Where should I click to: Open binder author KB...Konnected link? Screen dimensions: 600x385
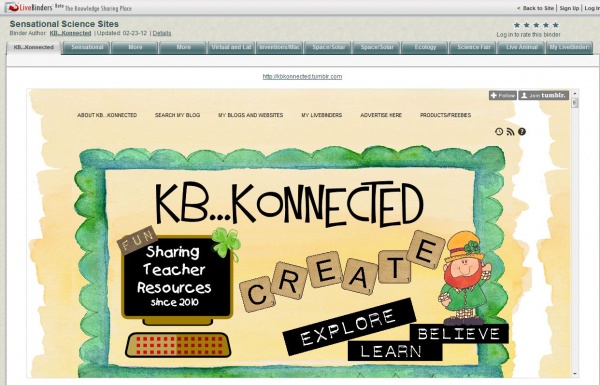coord(70,33)
